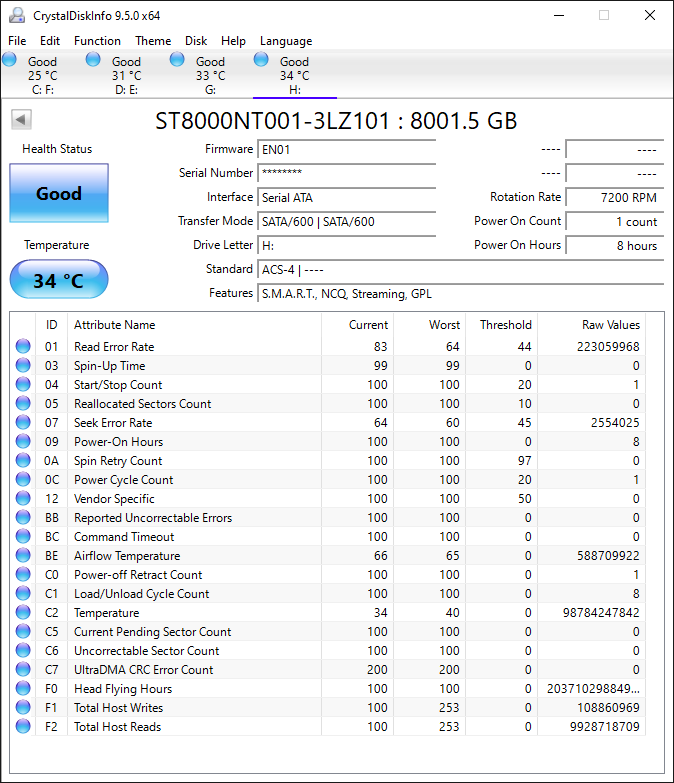Click the Drive Letter field H:
Viewport: 674px width, 783px height.
coord(346,245)
